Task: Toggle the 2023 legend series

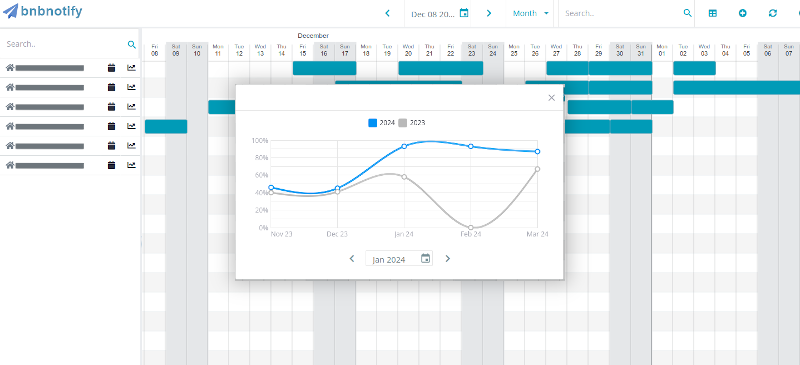Action: click(x=412, y=123)
